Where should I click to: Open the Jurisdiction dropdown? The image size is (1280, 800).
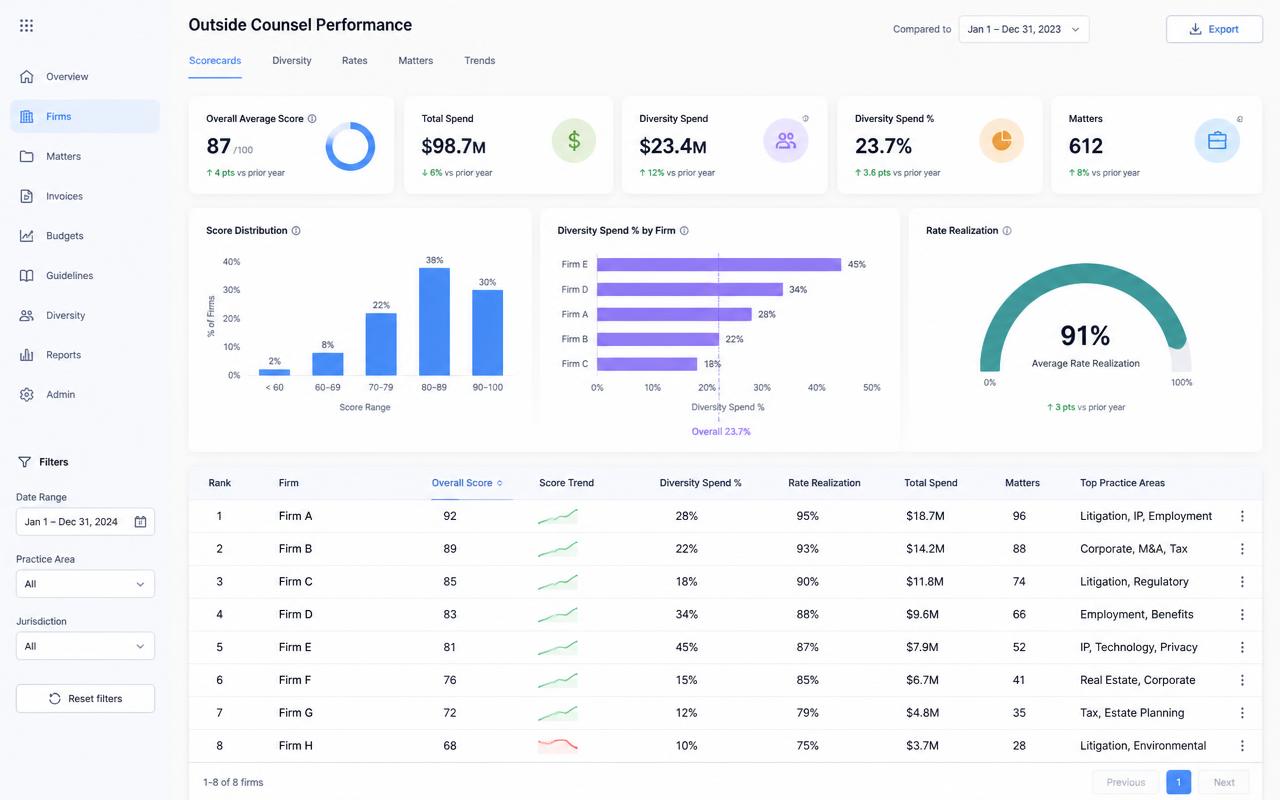point(85,646)
